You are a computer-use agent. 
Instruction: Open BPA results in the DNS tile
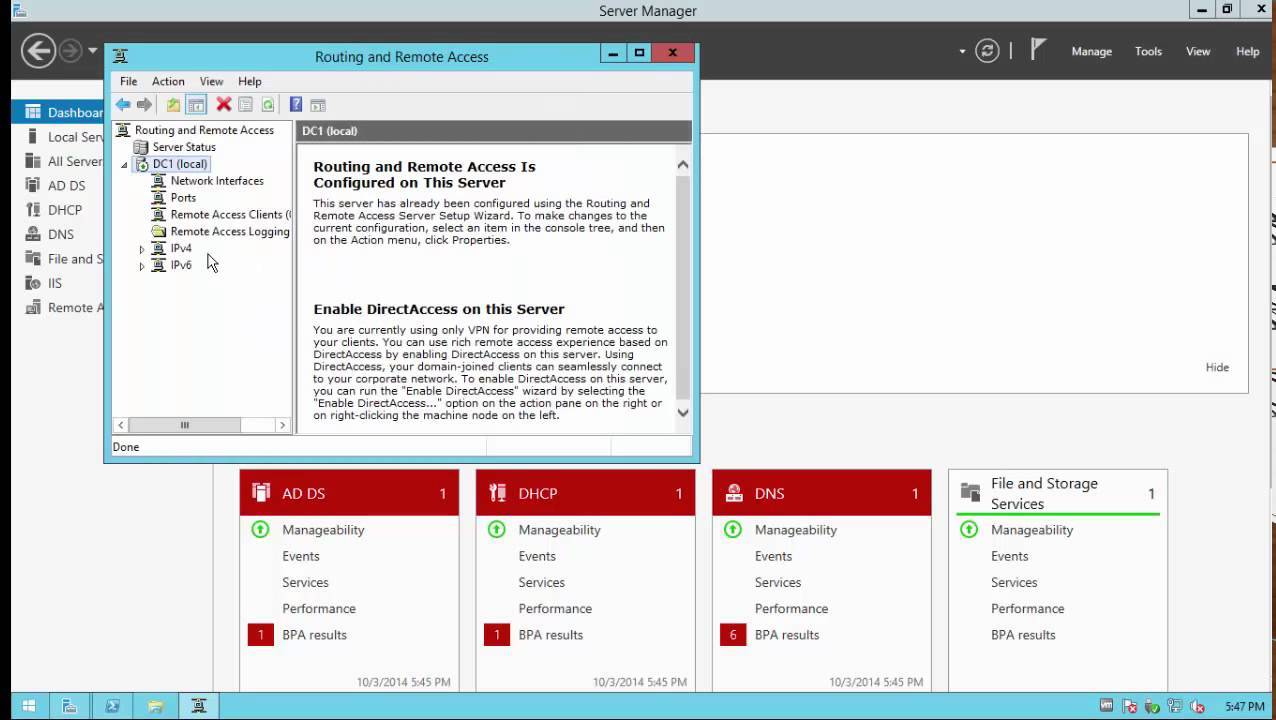[x=787, y=635]
